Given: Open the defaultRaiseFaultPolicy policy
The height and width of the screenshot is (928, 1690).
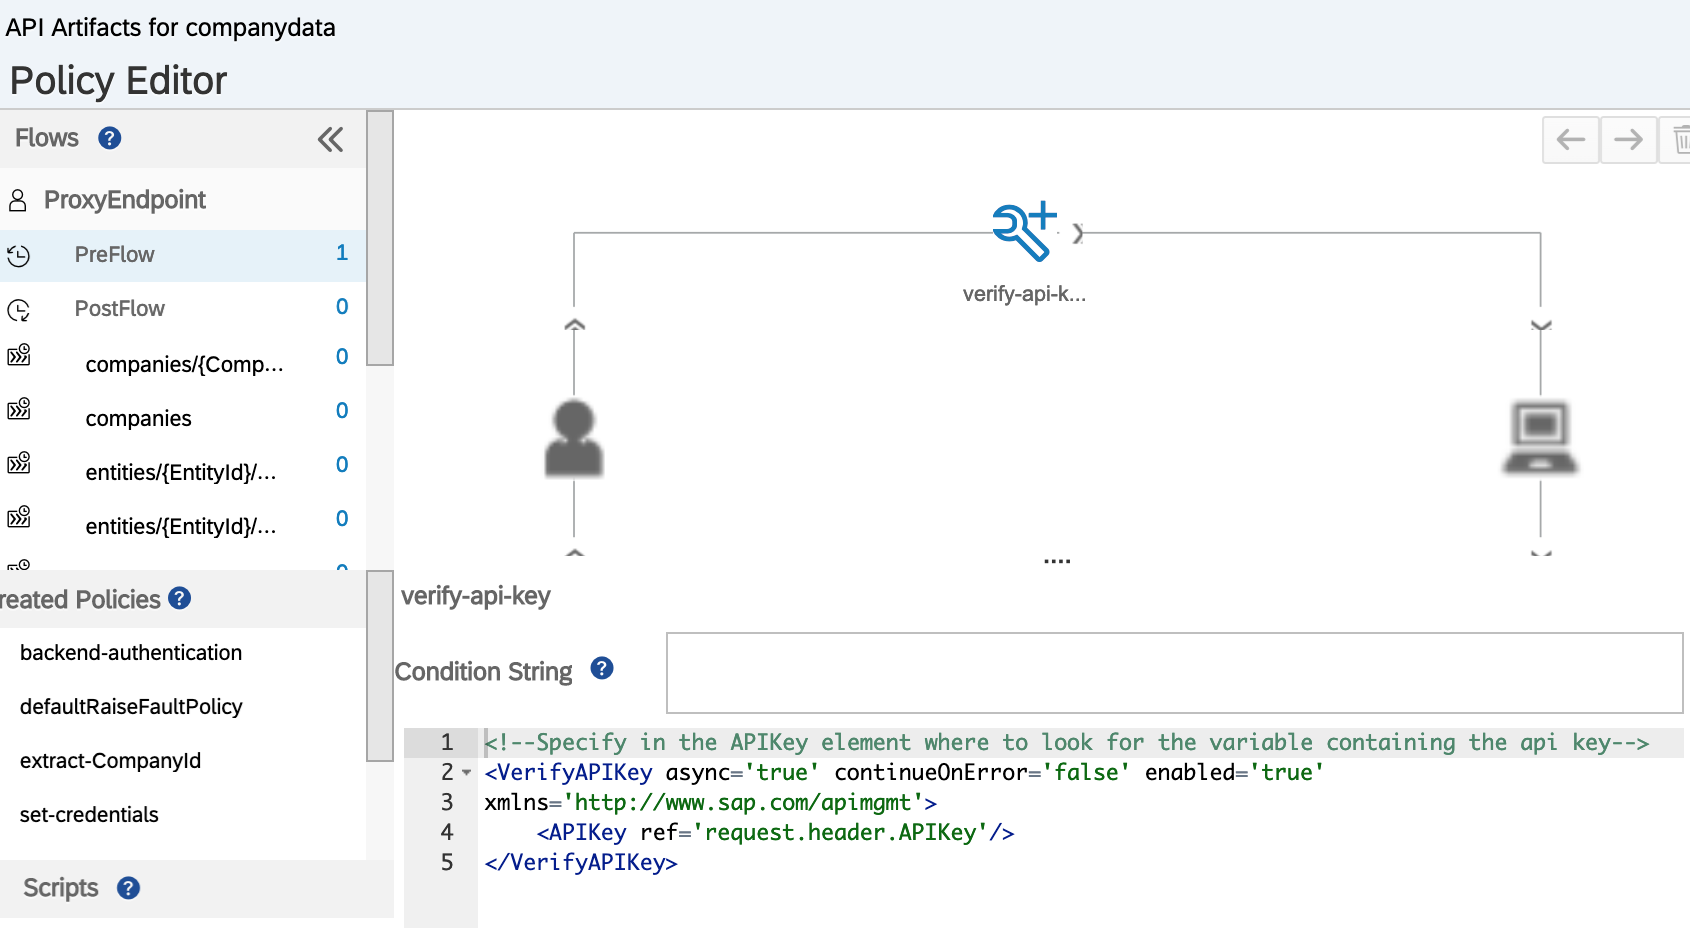Looking at the screenshot, I should coord(131,707).
